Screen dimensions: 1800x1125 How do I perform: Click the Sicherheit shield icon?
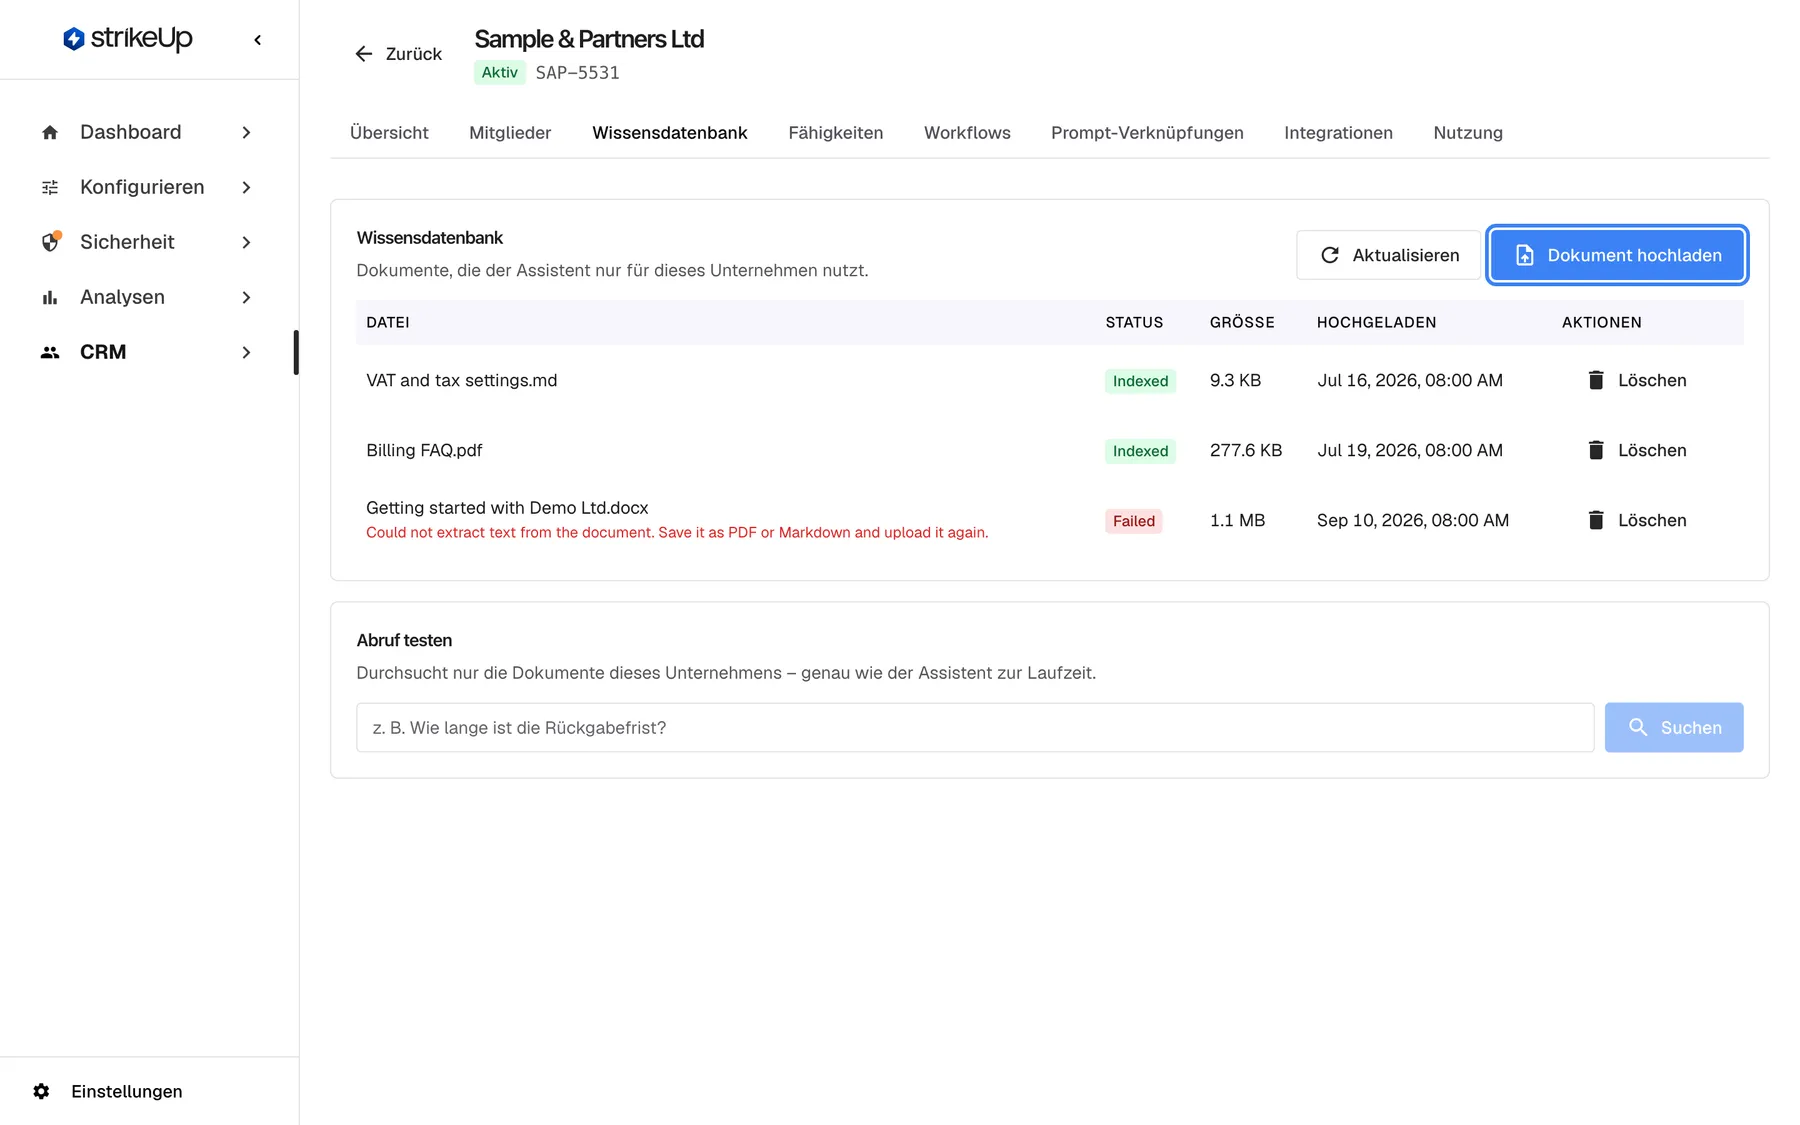pyautogui.click(x=50, y=242)
